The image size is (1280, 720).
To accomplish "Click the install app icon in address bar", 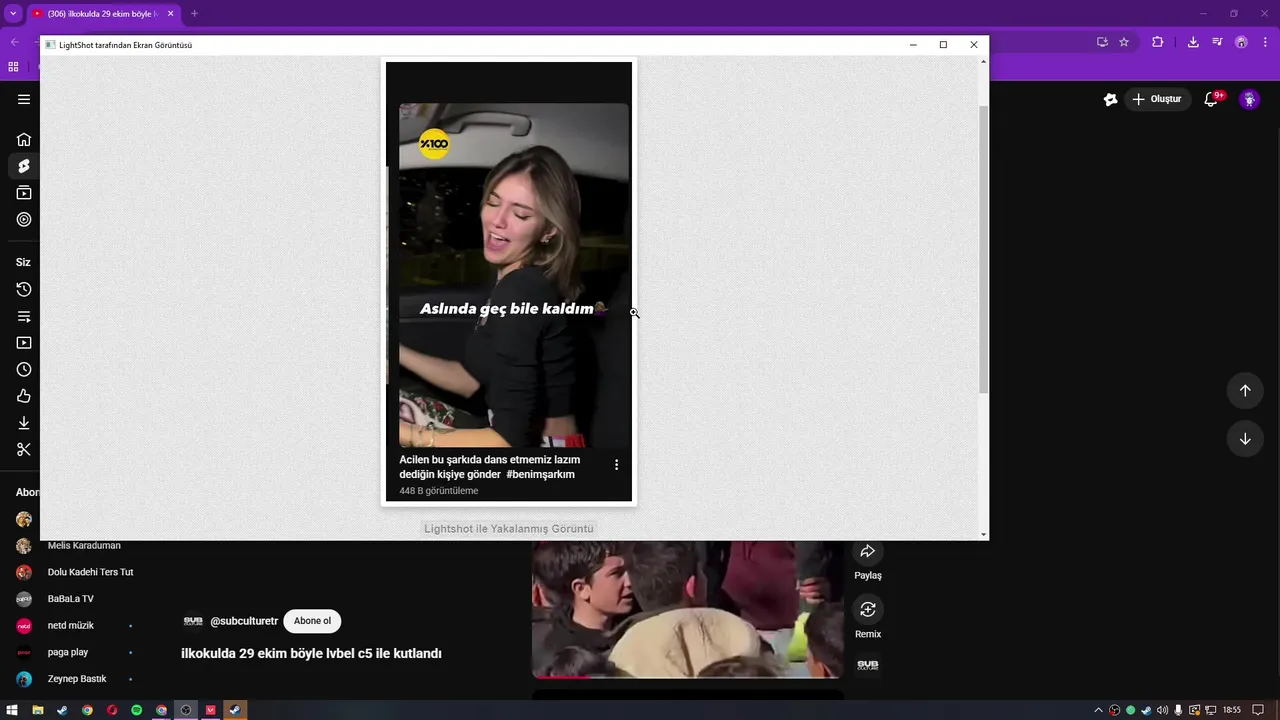I will [1102, 42].
